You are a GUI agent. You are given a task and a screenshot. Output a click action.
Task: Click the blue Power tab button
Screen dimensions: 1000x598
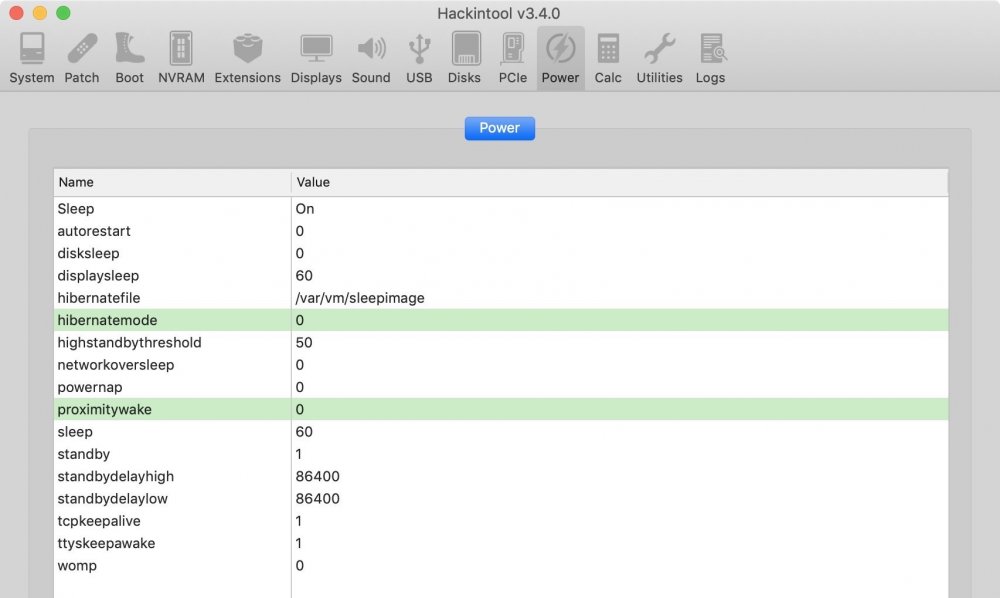click(x=499, y=128)
